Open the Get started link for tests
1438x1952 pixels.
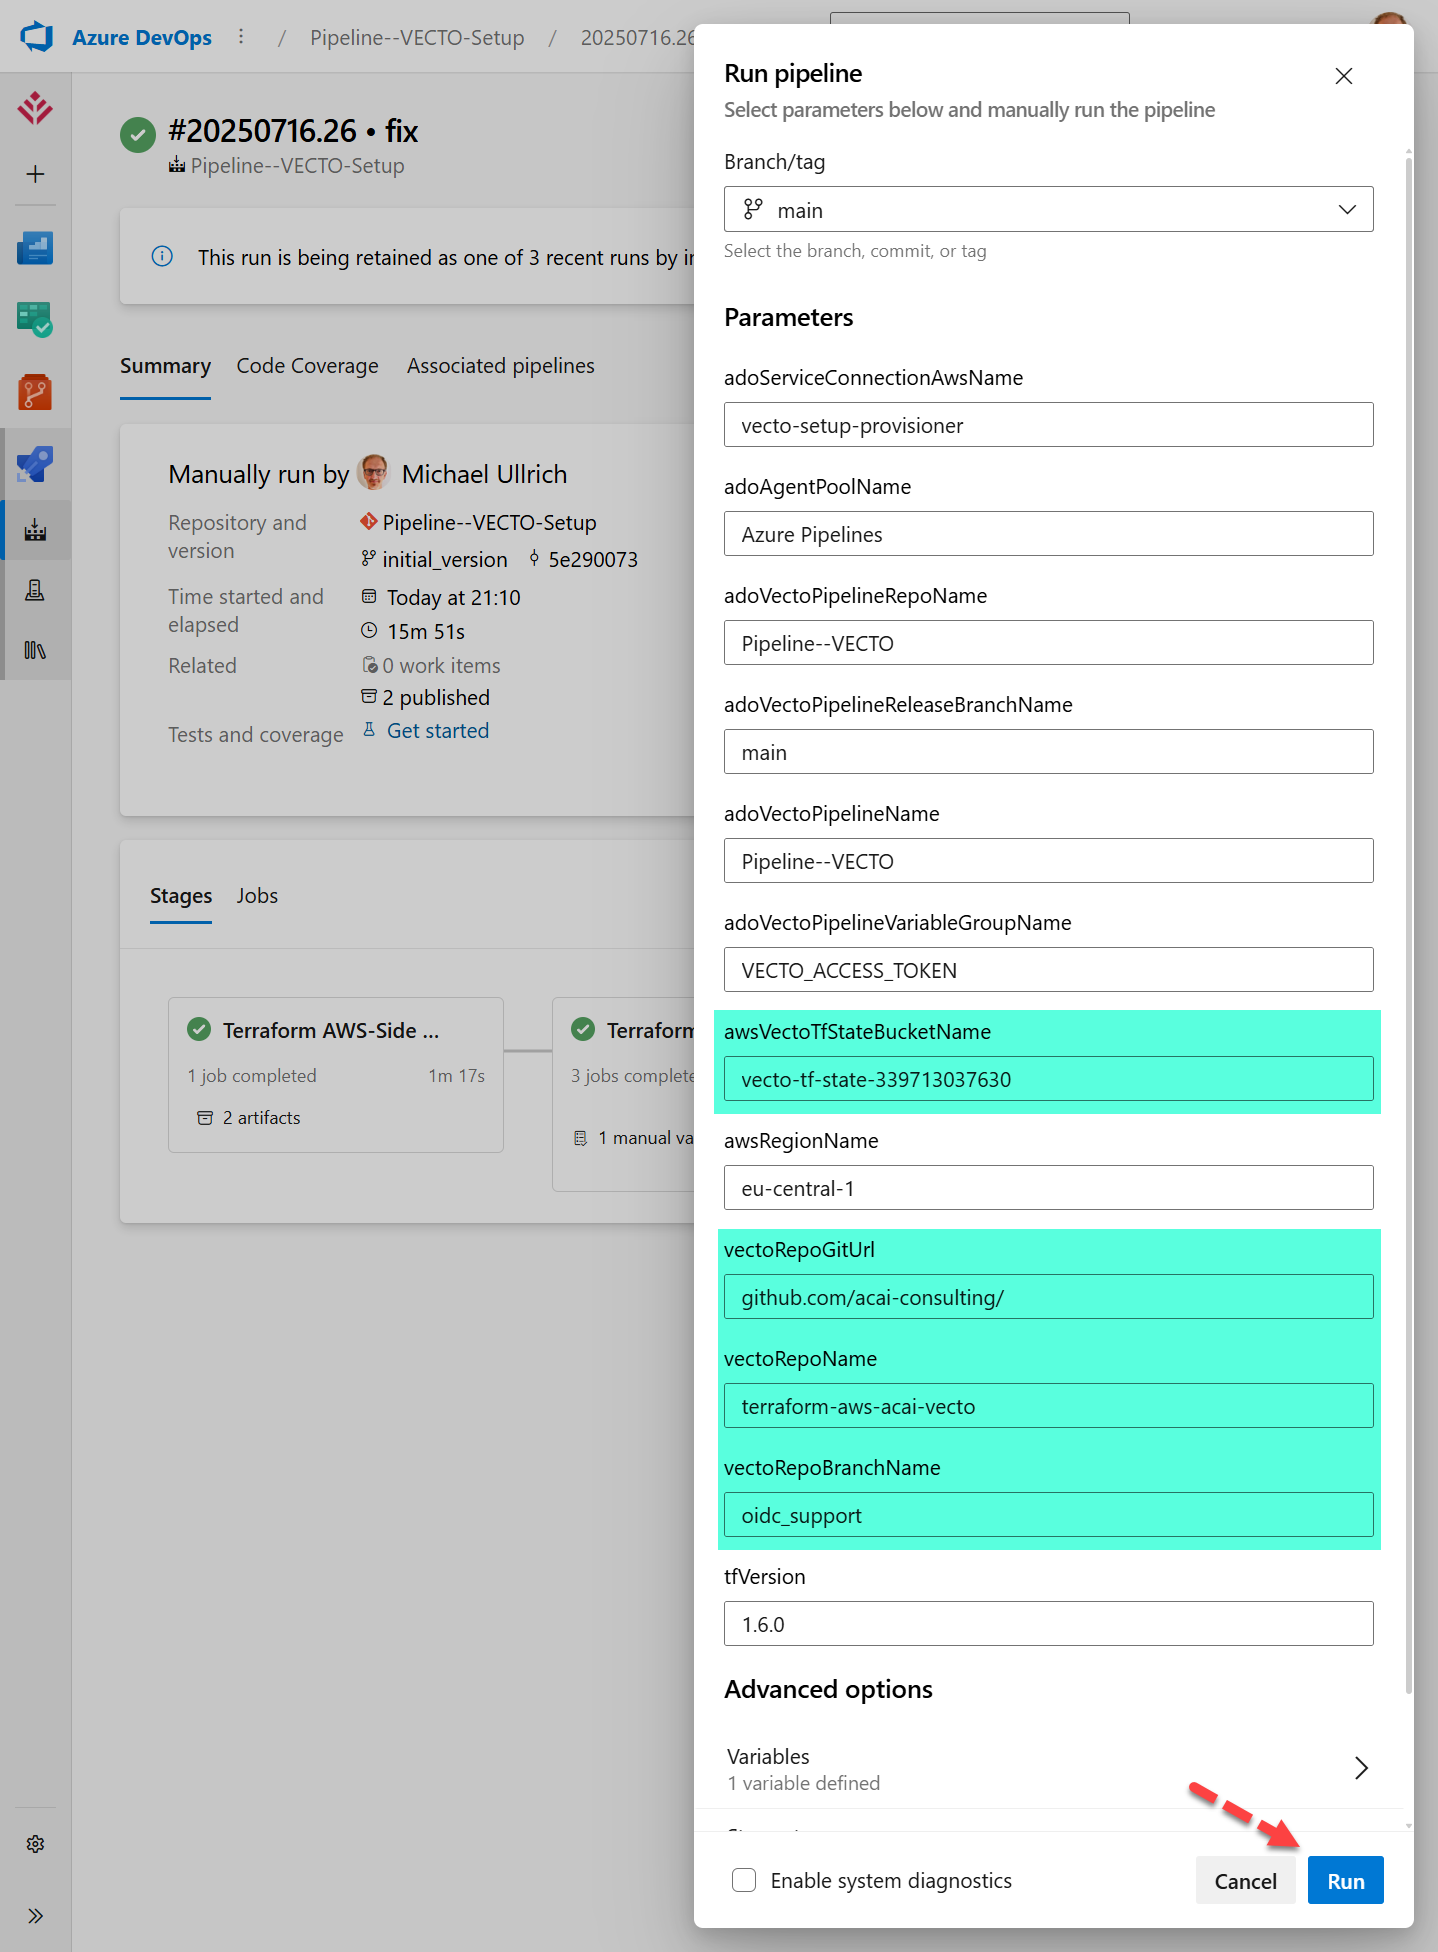pos(438,731)
